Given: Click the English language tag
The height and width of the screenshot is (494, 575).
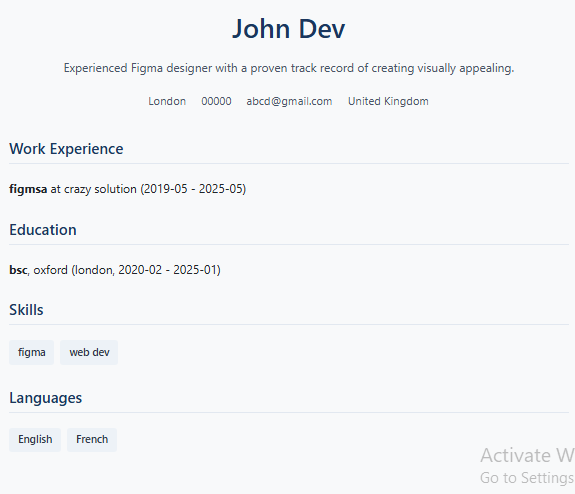Looking at the screenshot, I should [x=35, y=439].
